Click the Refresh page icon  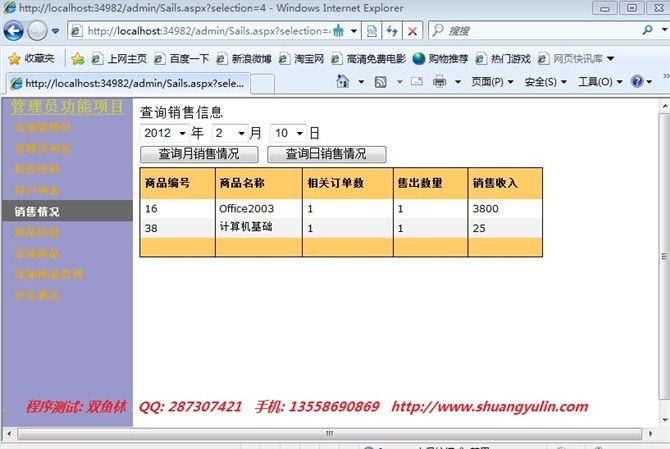click(392, 31)
